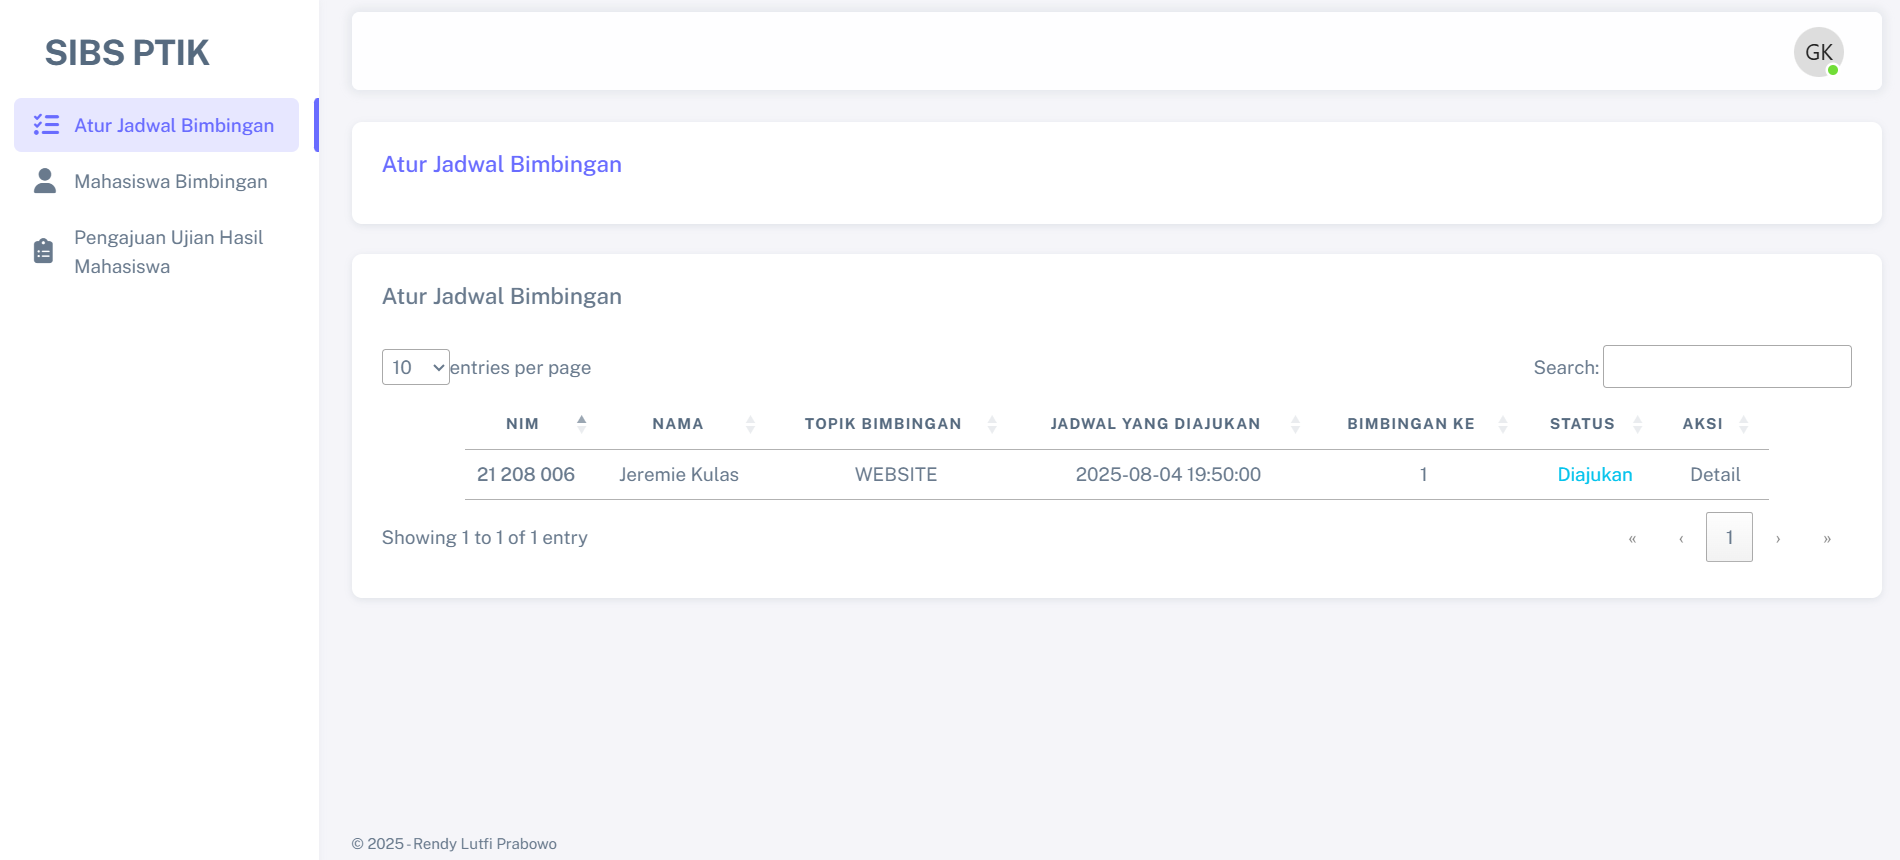
Task: Click the person icon beside Mahasiswa Bimbingan
Action: pos(45,181)
